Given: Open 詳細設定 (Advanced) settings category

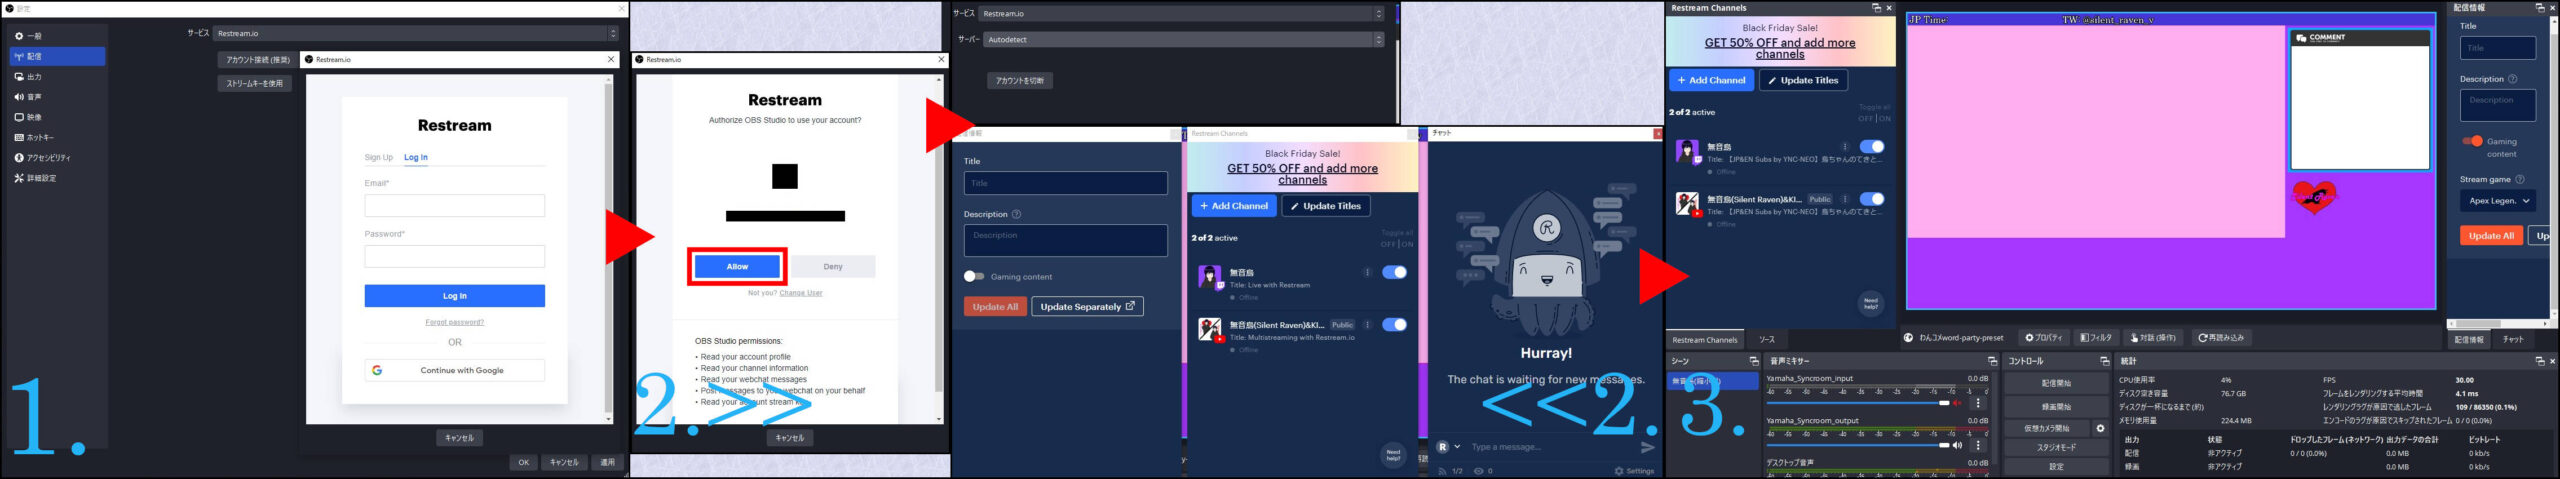Looking at the screenshot, I should [x=57, y=178].
